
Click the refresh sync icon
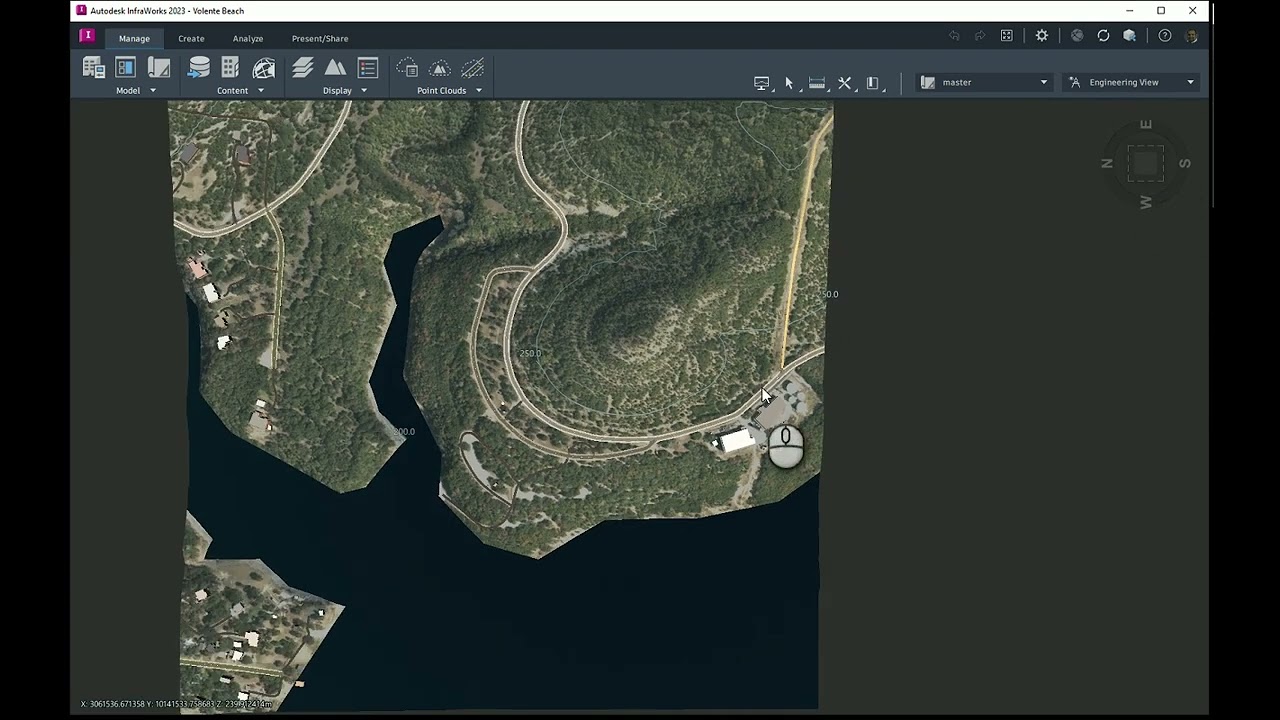tap(1103, 36)
